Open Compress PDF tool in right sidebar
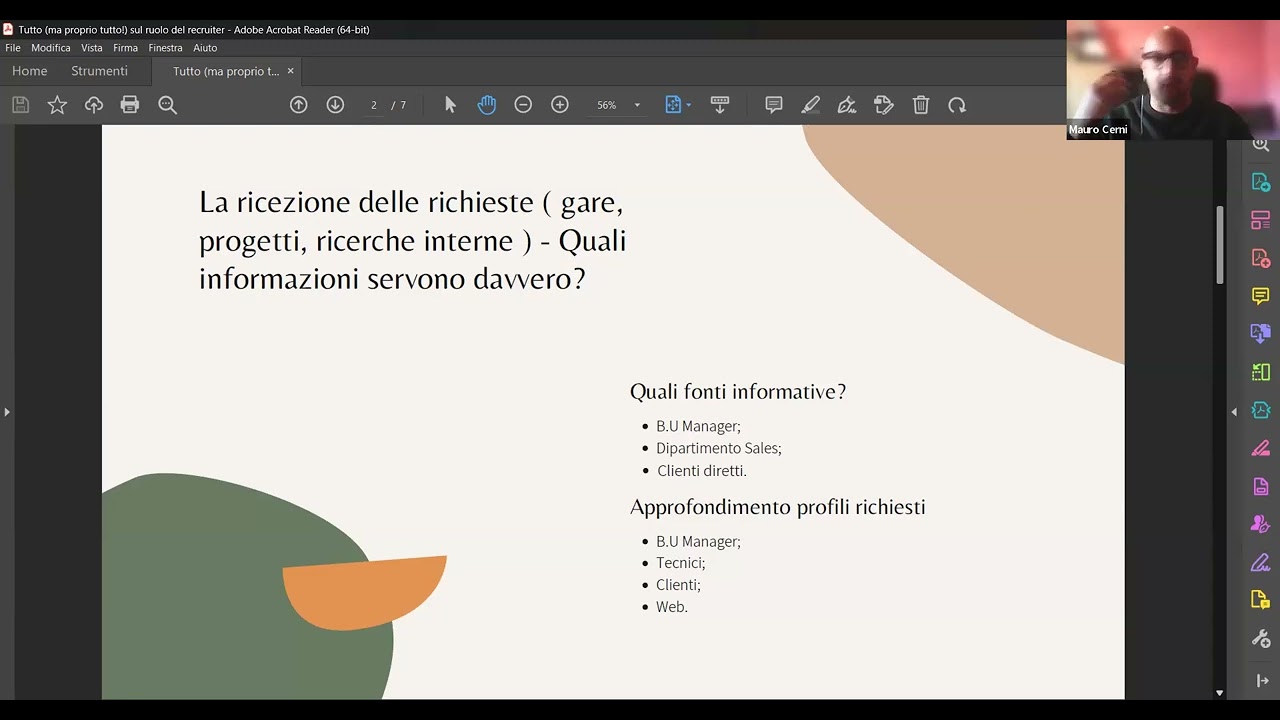 click(1260, 410)
